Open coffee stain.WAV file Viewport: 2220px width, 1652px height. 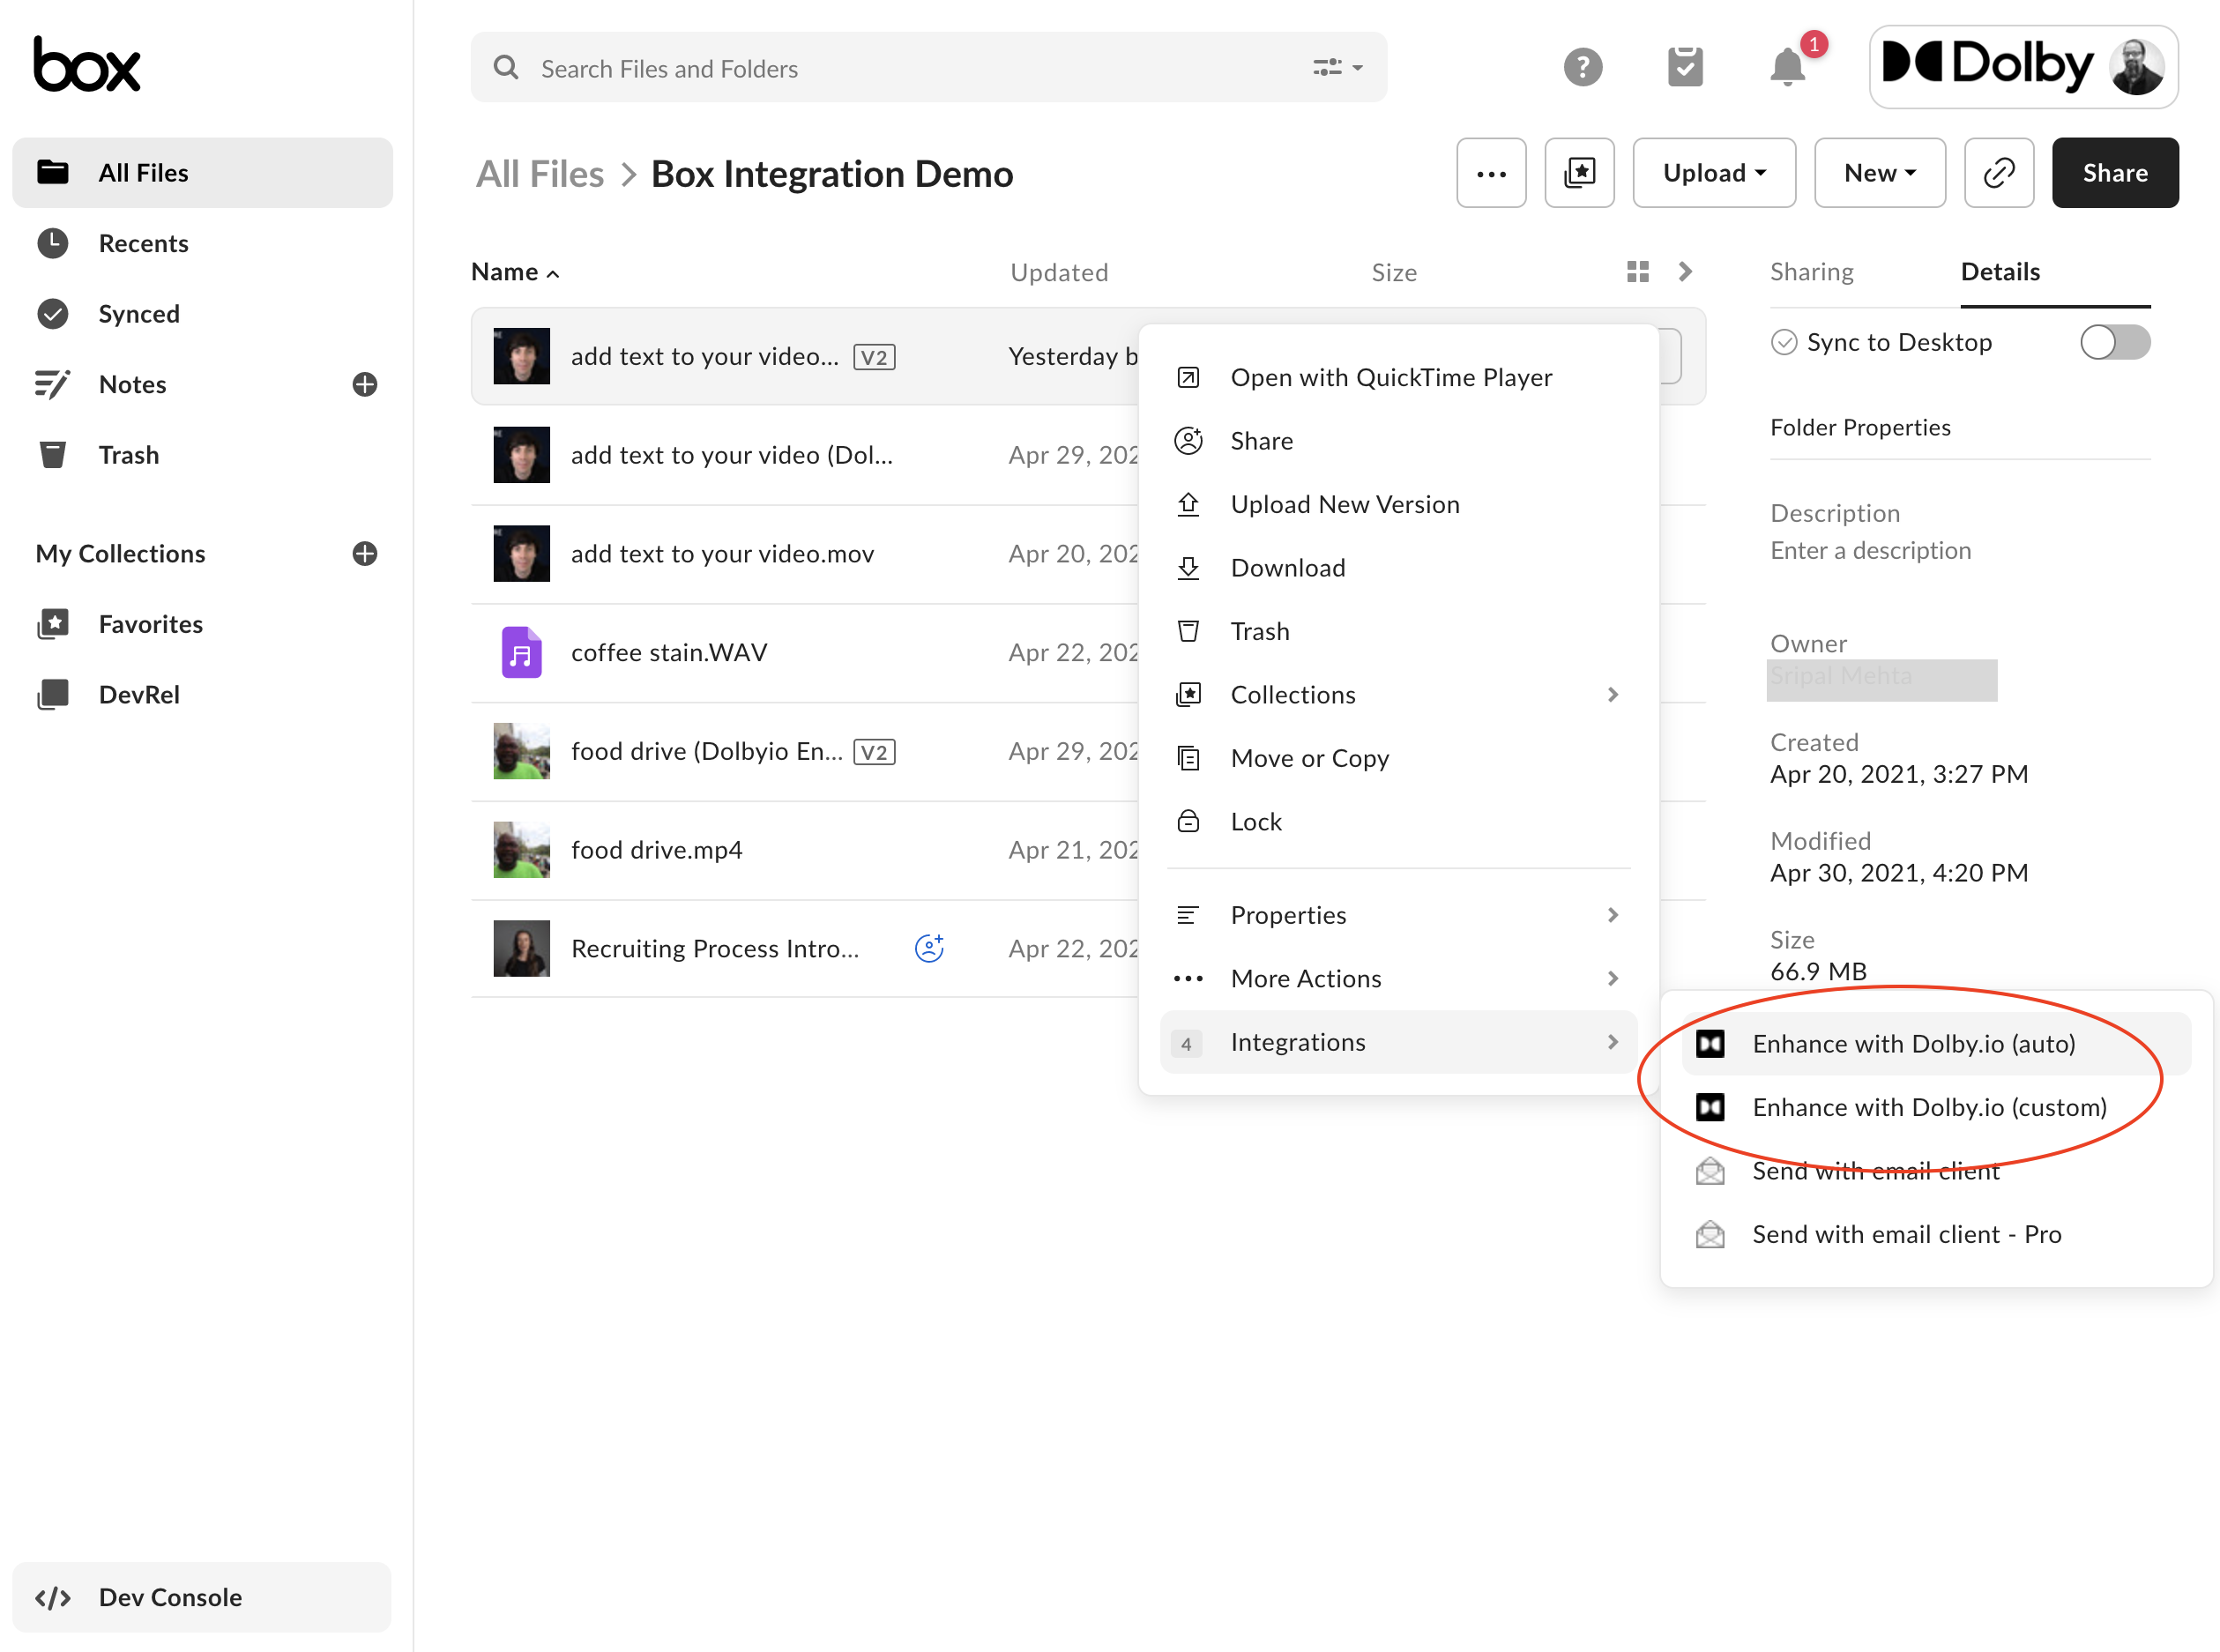[x=669, y=652]
